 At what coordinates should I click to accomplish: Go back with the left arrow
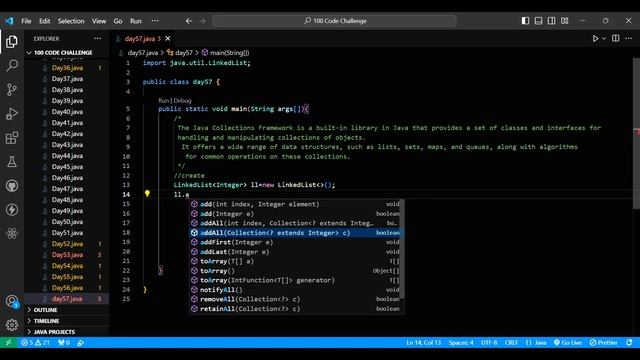pyautogui.click(x=189, y=21)
